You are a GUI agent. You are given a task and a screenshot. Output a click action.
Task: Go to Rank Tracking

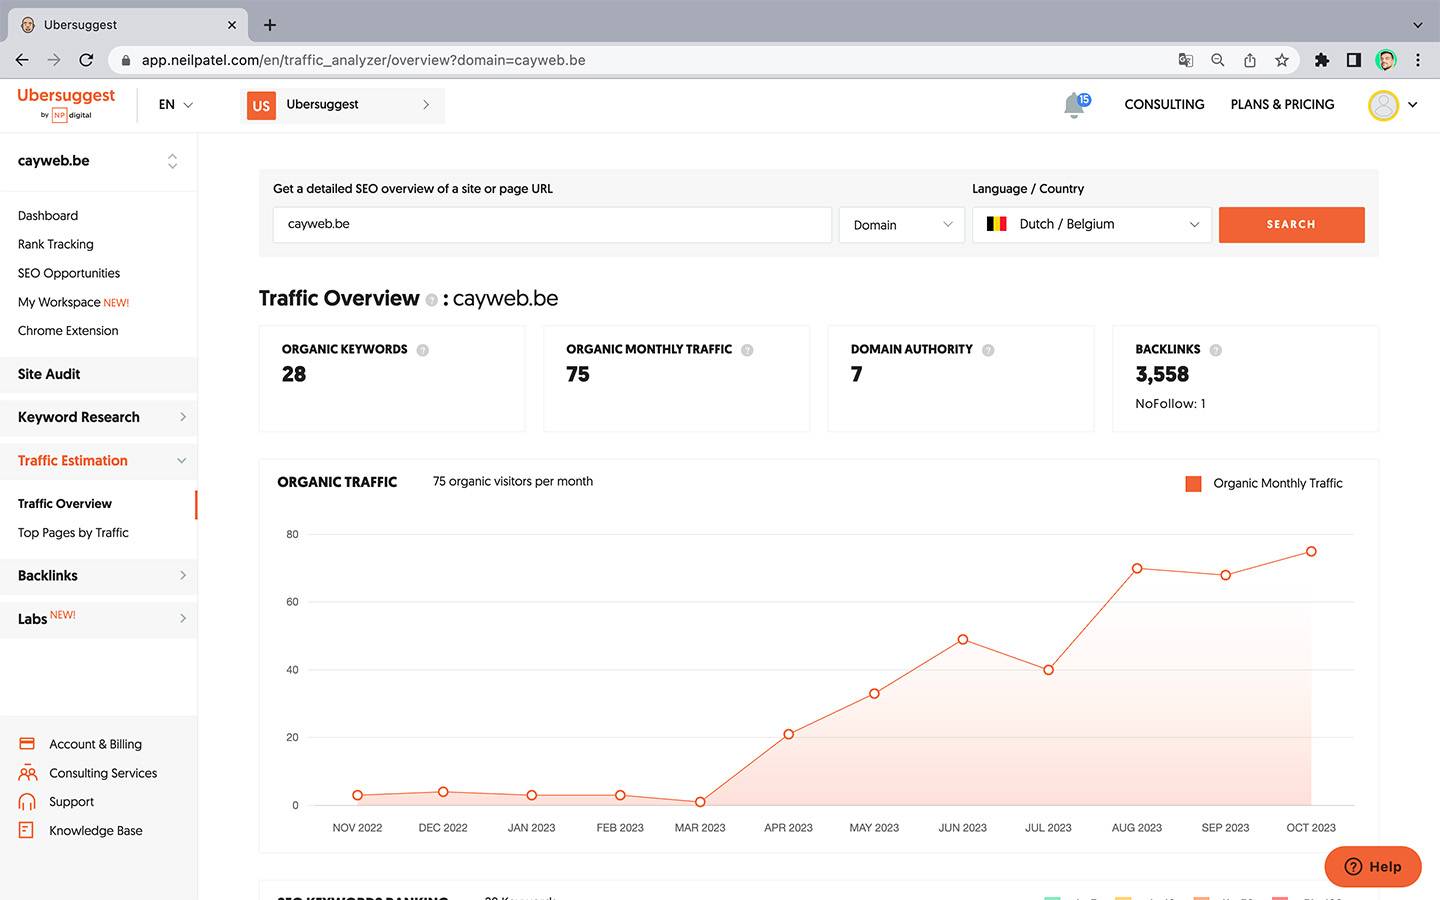56,244
